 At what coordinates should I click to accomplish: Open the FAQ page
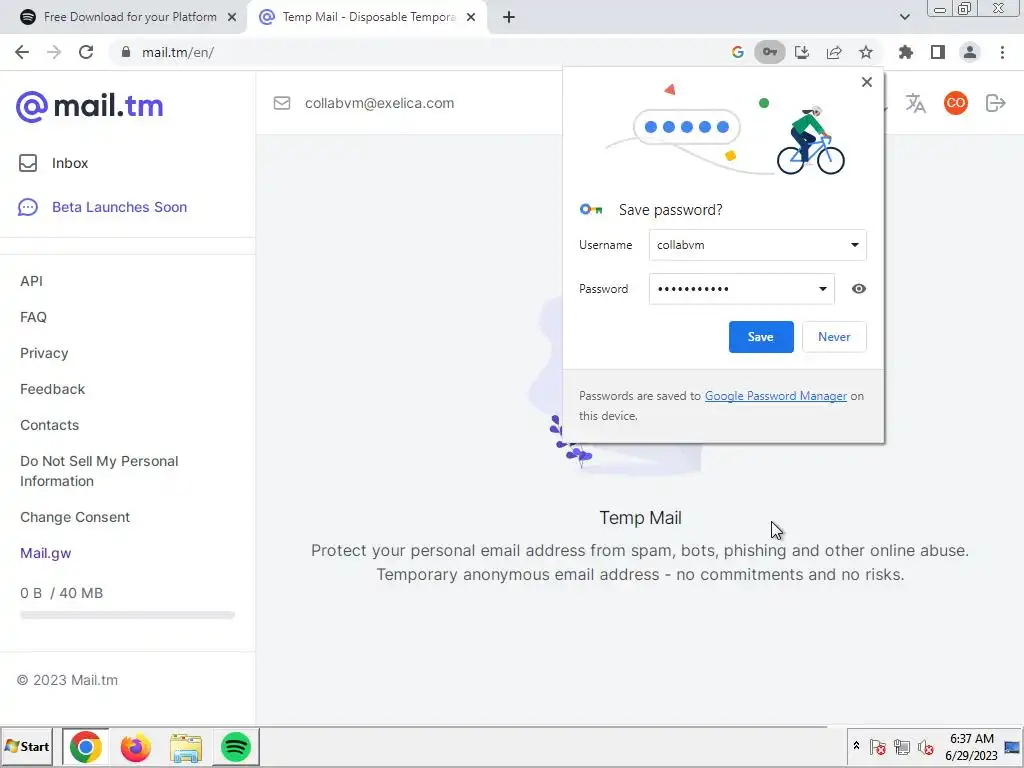[33, 317]
